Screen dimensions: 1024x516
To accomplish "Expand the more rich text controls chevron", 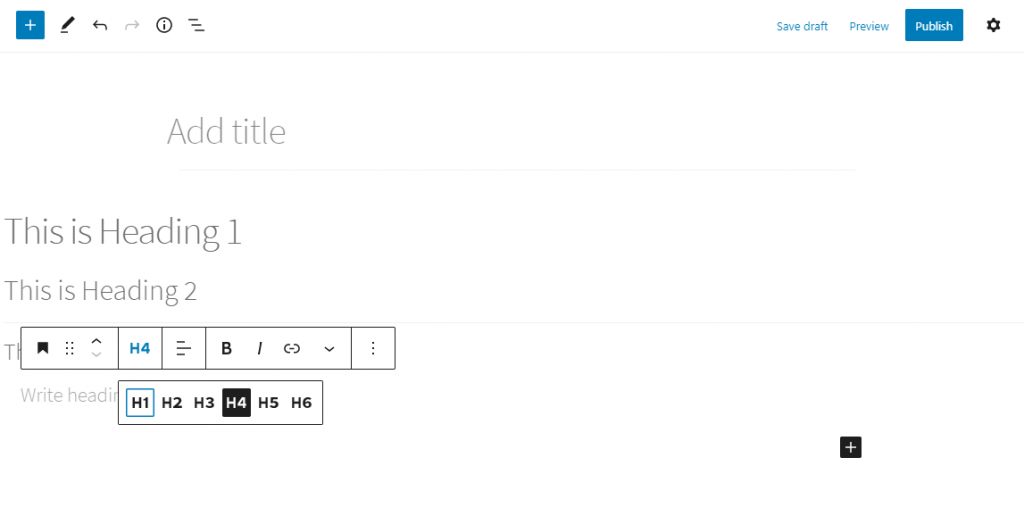I will tap(329, 348).
